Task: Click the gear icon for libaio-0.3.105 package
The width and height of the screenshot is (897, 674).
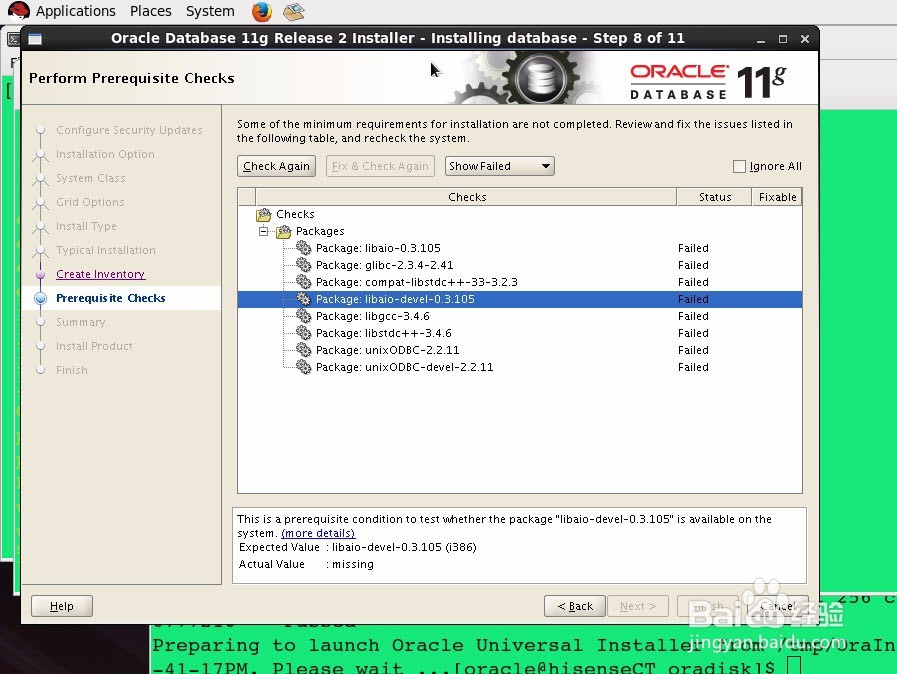Action: (x=304, y=248)
